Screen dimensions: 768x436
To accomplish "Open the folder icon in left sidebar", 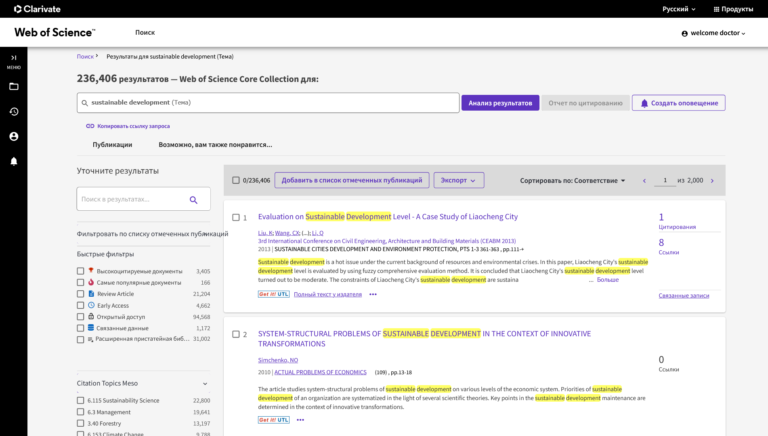I will (x=14, y=87).
